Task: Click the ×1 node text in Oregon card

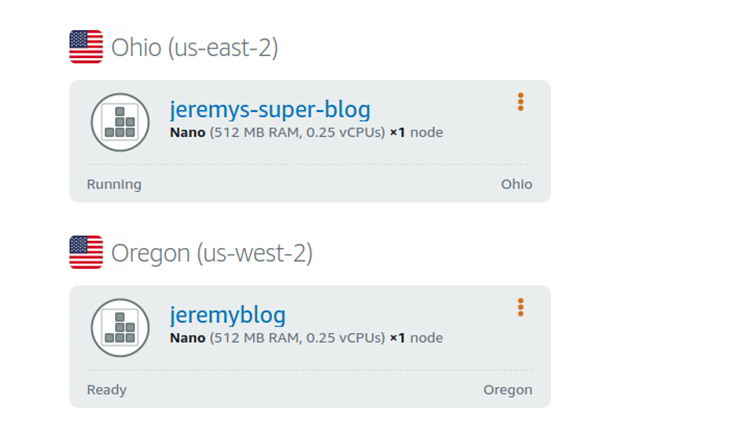Action: (x=416, y=338)
